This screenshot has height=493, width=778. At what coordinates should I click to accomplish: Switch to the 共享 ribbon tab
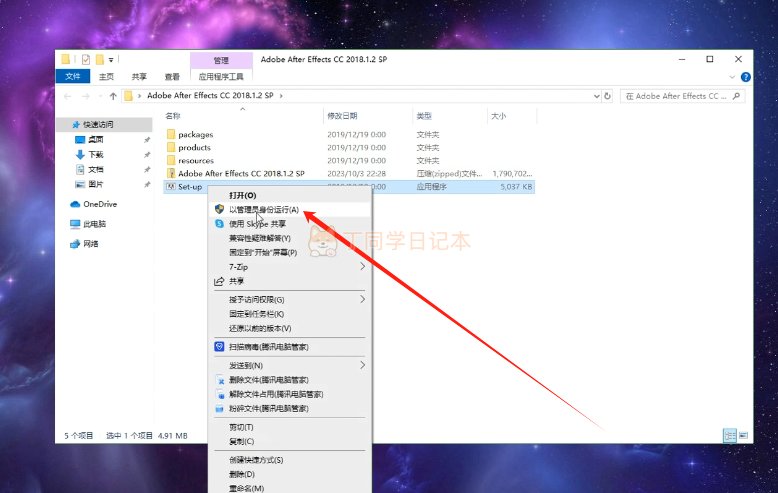tap(139, 76)
